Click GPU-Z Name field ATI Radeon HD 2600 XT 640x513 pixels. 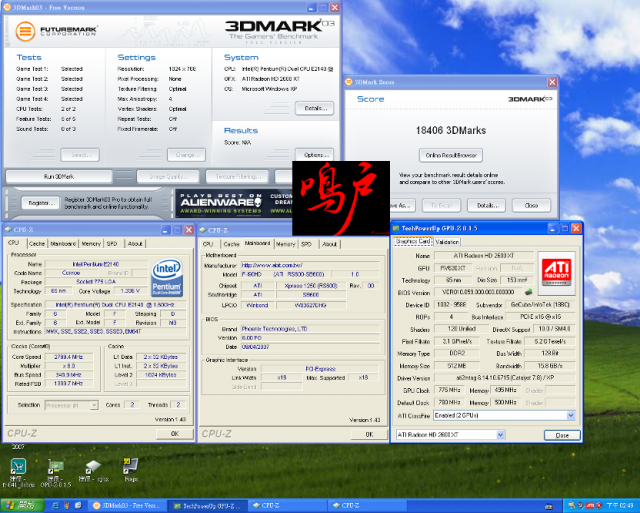pos(484,255)
